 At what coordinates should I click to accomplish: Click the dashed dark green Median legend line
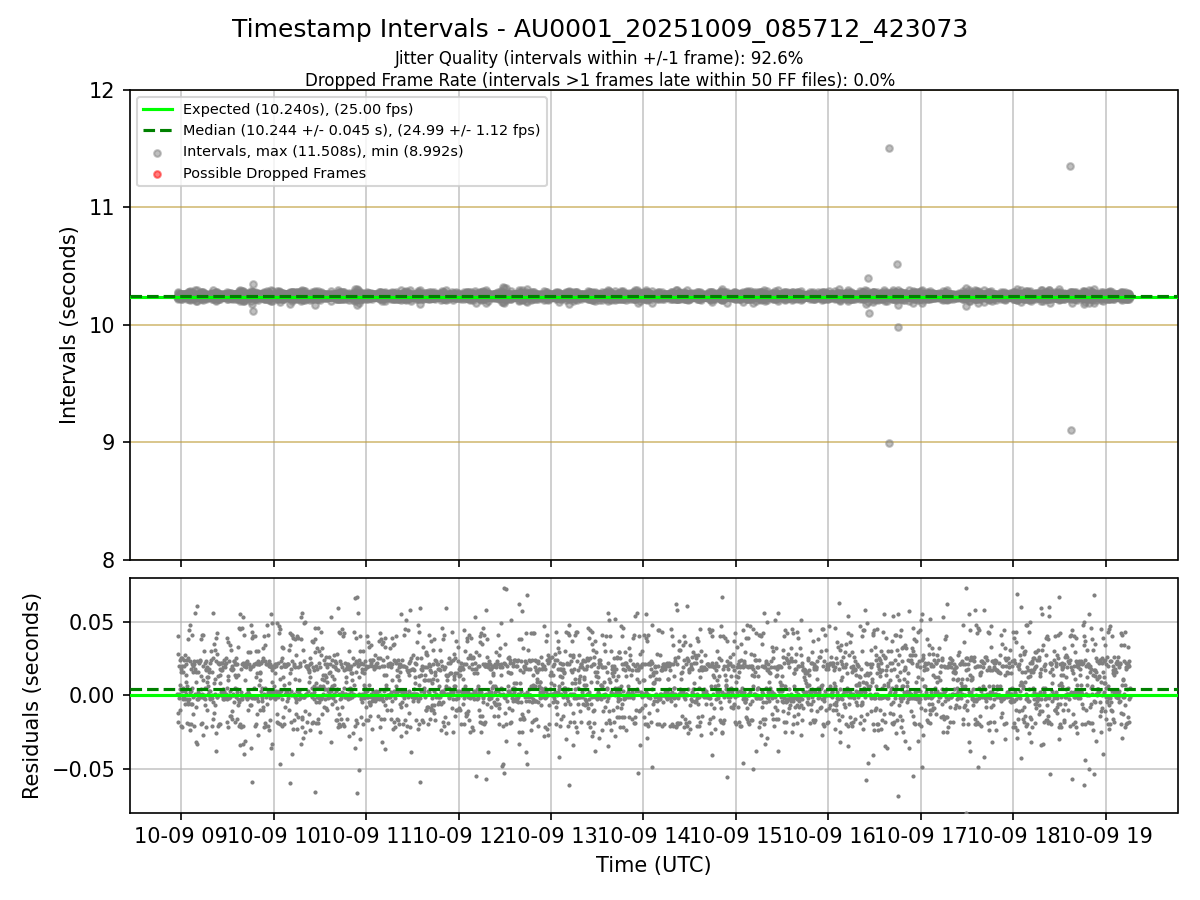tap(158, 130)
